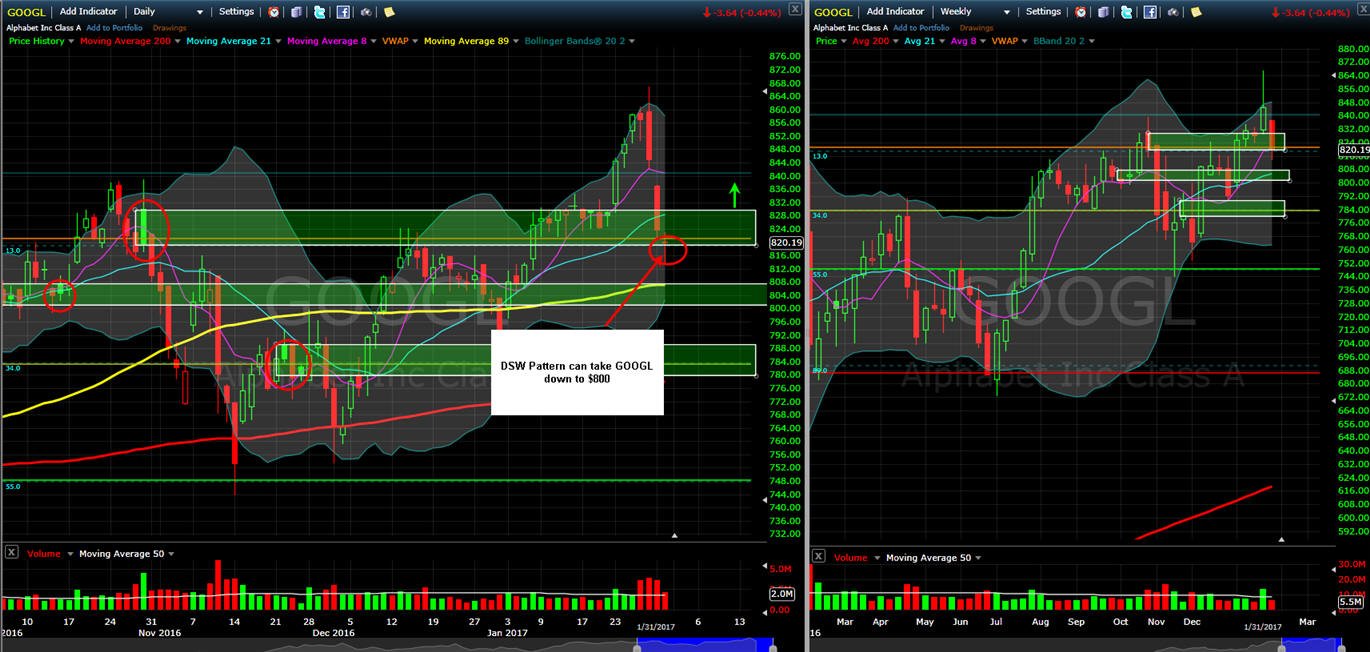Click the GOOGL ticker symbol on the Daily chart

tap(26, 12)
